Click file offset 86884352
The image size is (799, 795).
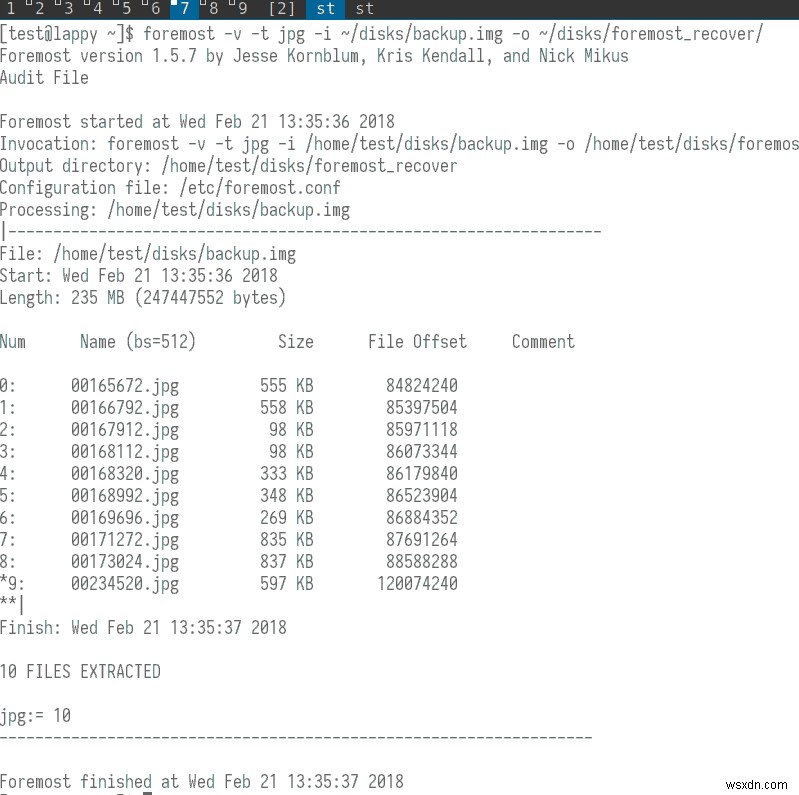[422, 517]
